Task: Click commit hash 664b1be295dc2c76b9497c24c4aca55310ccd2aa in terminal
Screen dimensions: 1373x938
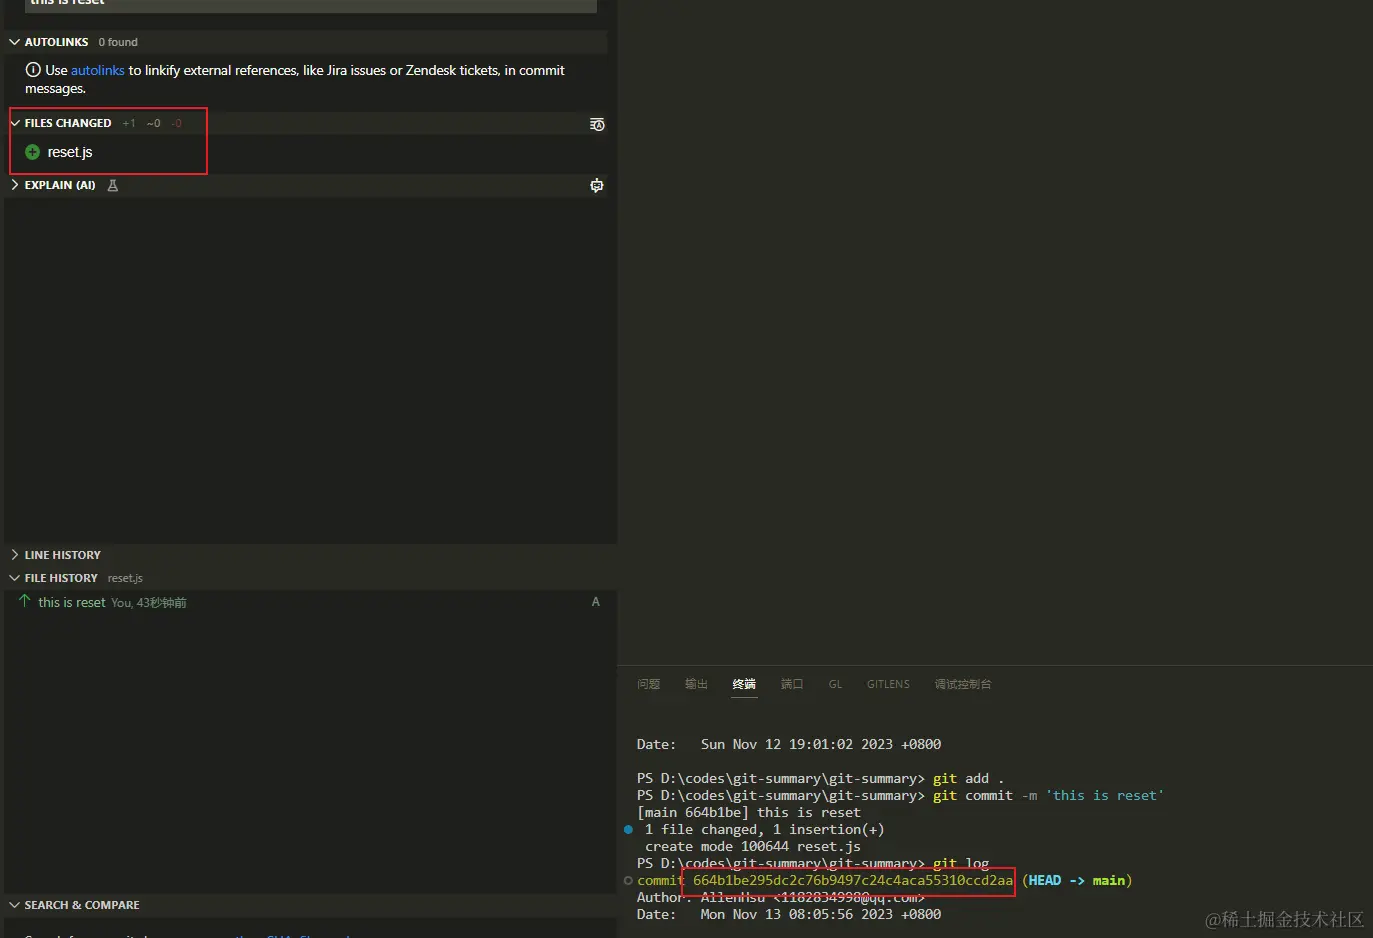Action: click(853, 881)
